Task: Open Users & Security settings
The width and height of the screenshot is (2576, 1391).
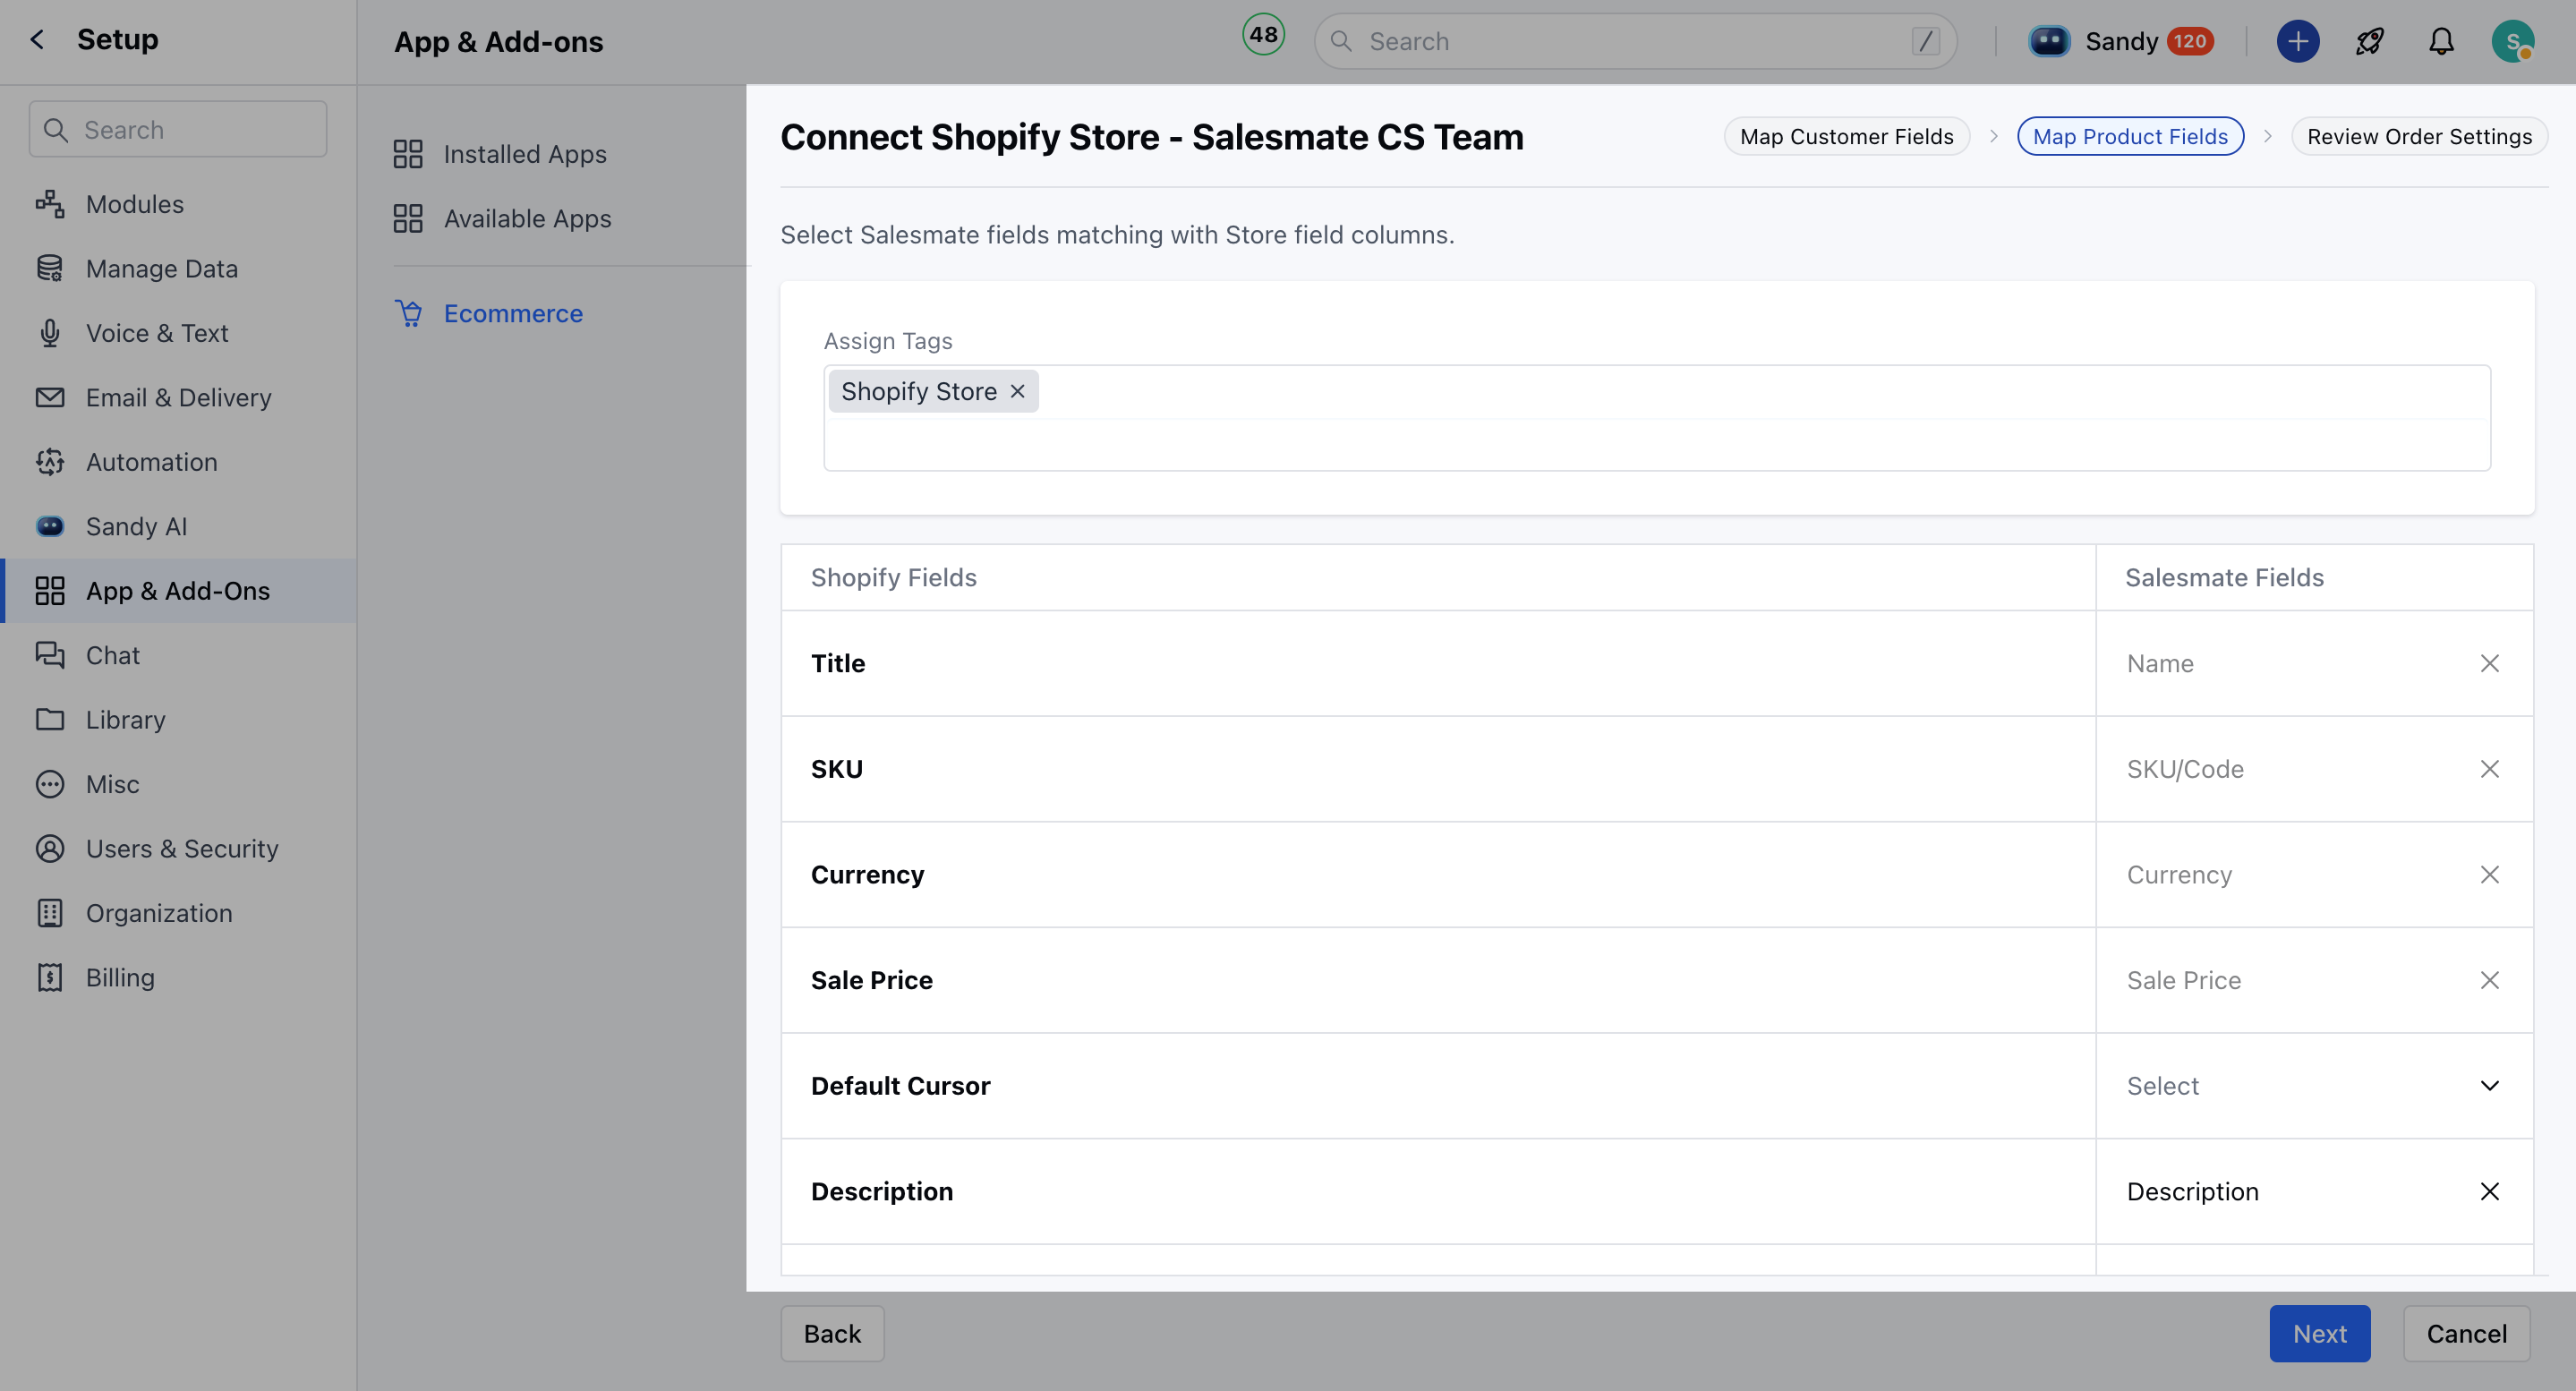Action: coord(182,849)
